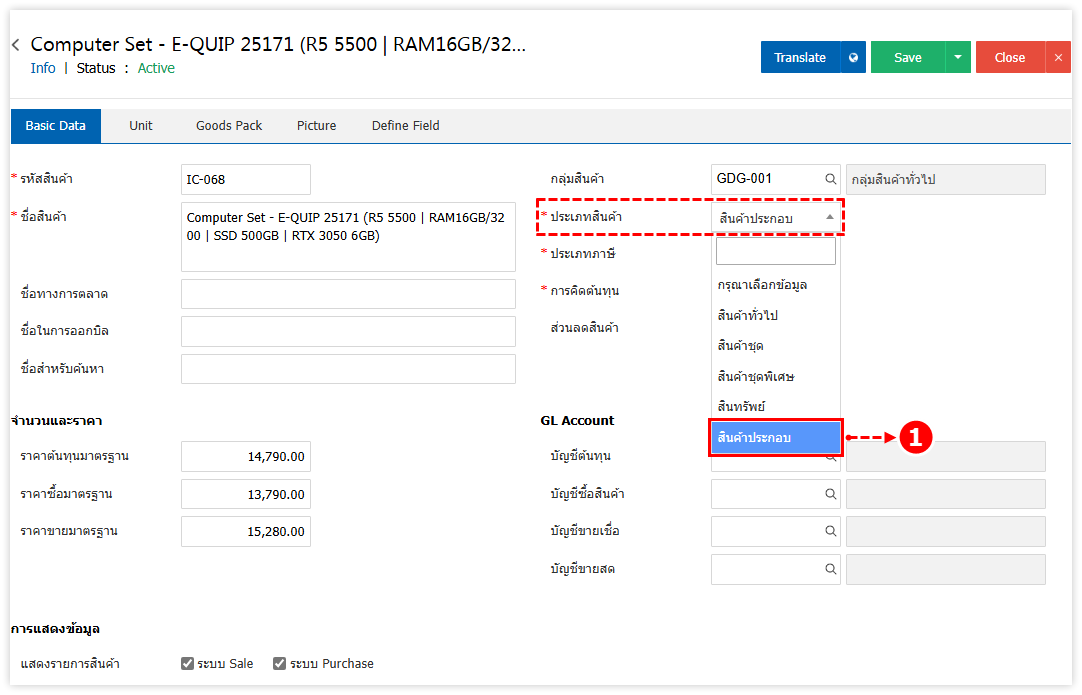This screenshot has width=1082, height=695.
Task: Choose สินค้าชุดพิเศษ in the dropdown list
Action: [756, 377]
